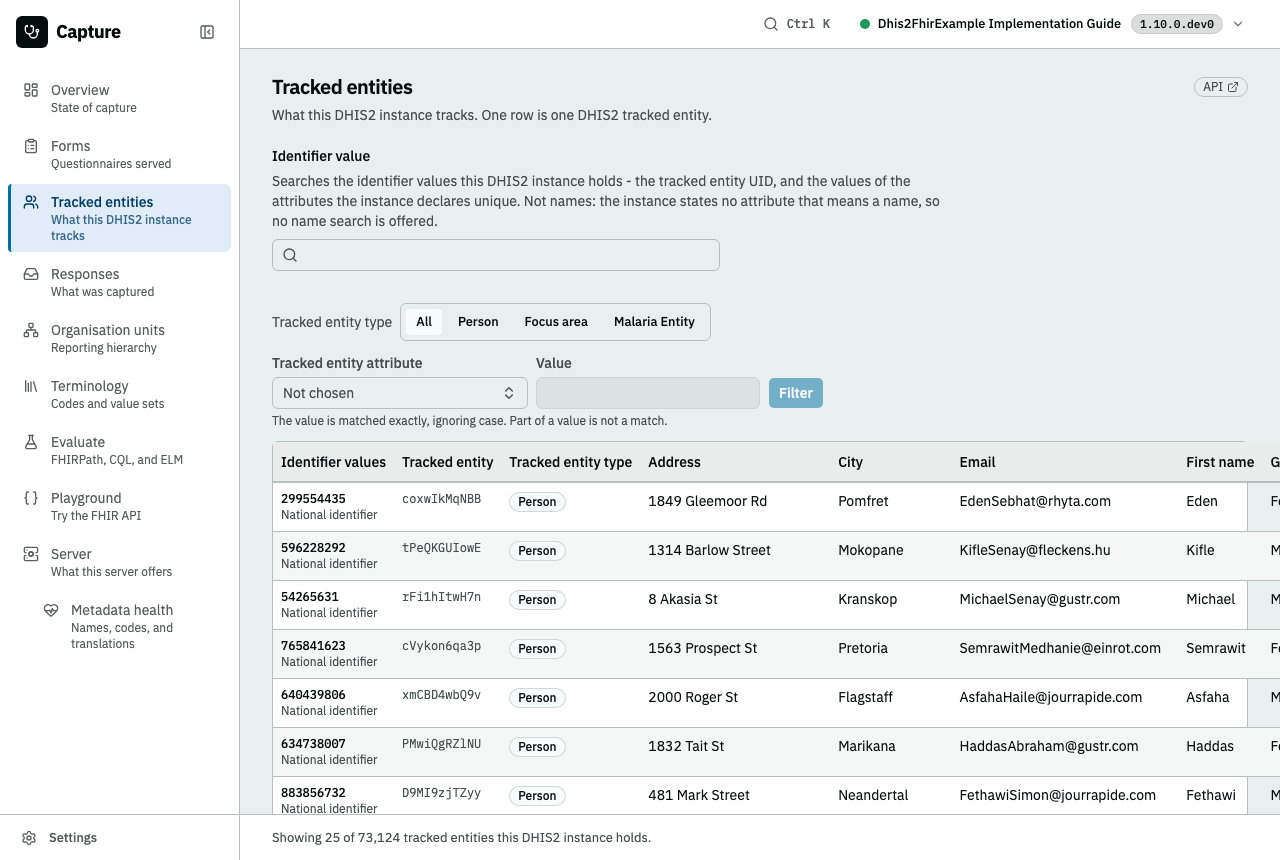This screenshot has height=860, width=1280.
Task: Open Metadata health via heart-pulse icon
Action: [x=51, y=610]
